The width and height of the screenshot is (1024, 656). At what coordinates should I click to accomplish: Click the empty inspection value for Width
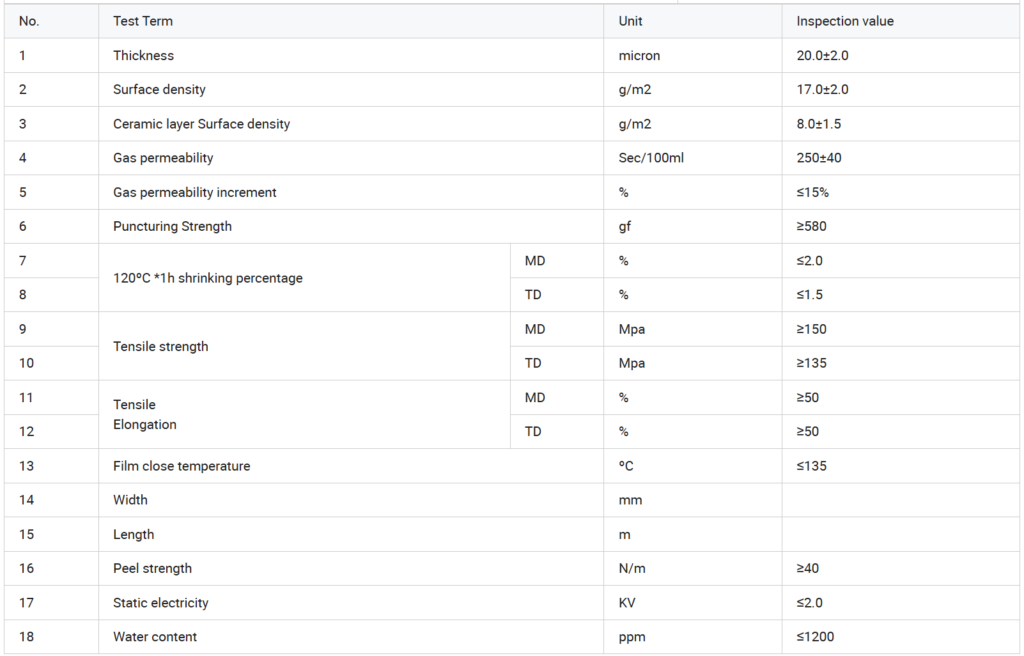click(x=900, y=500)
